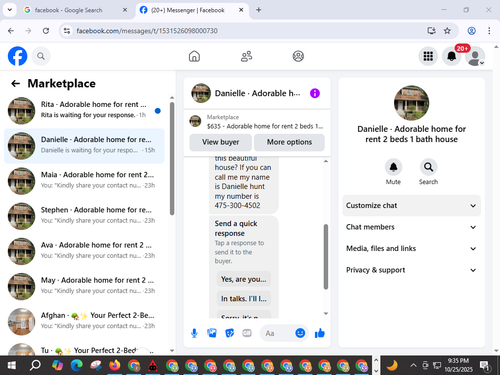
Task: Open Windows taskbar search
Action: click(x=35, y=366)
